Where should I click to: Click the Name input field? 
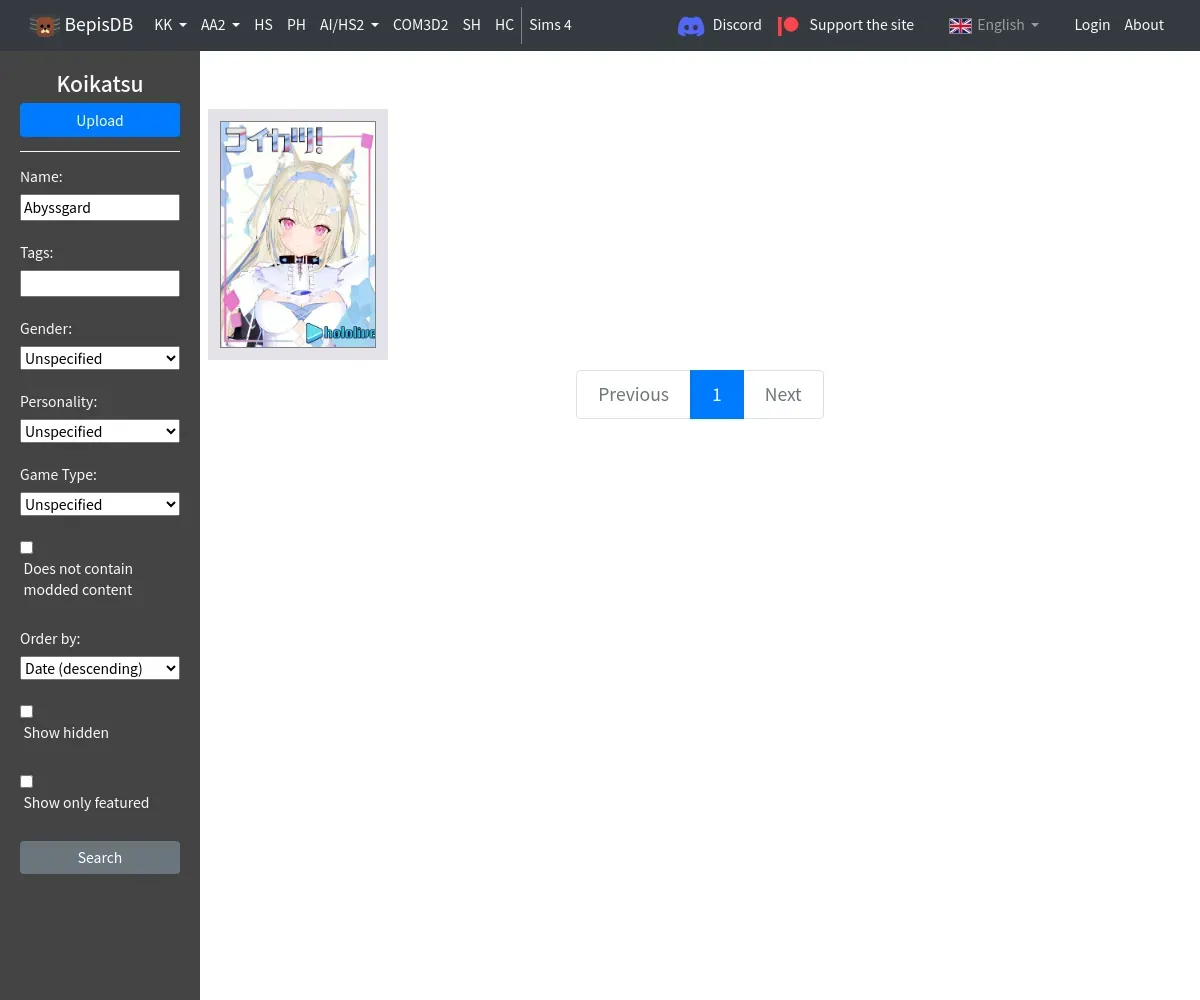[x=100, y=207]
